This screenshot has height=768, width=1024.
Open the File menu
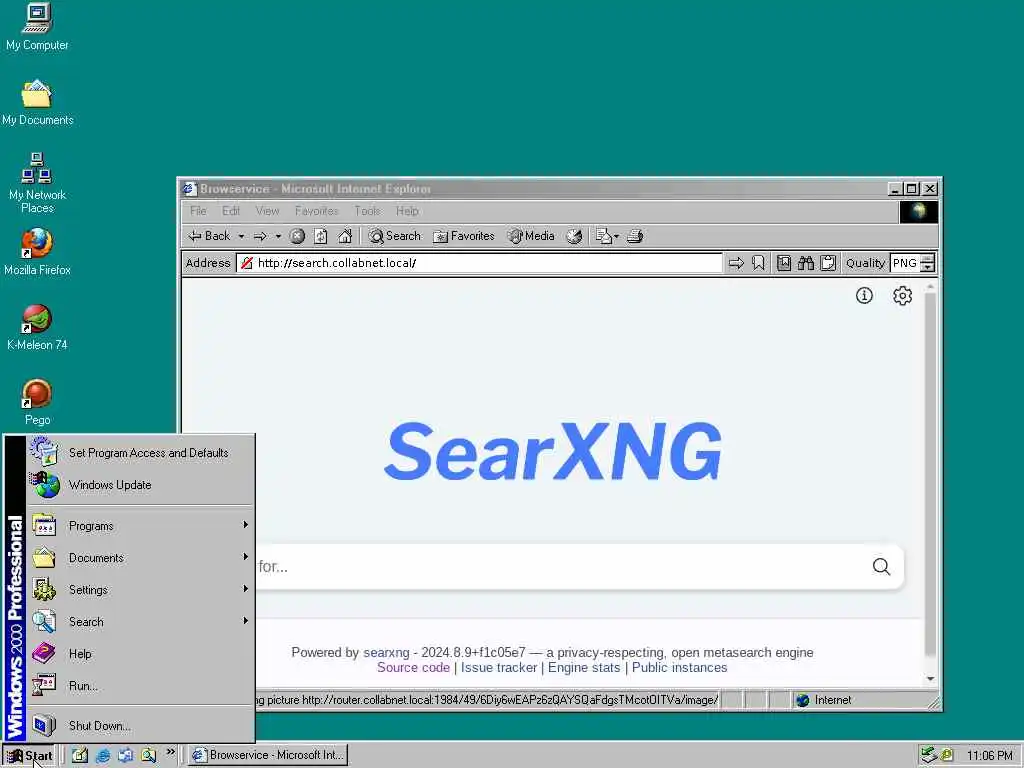click(x=198, y=211)
